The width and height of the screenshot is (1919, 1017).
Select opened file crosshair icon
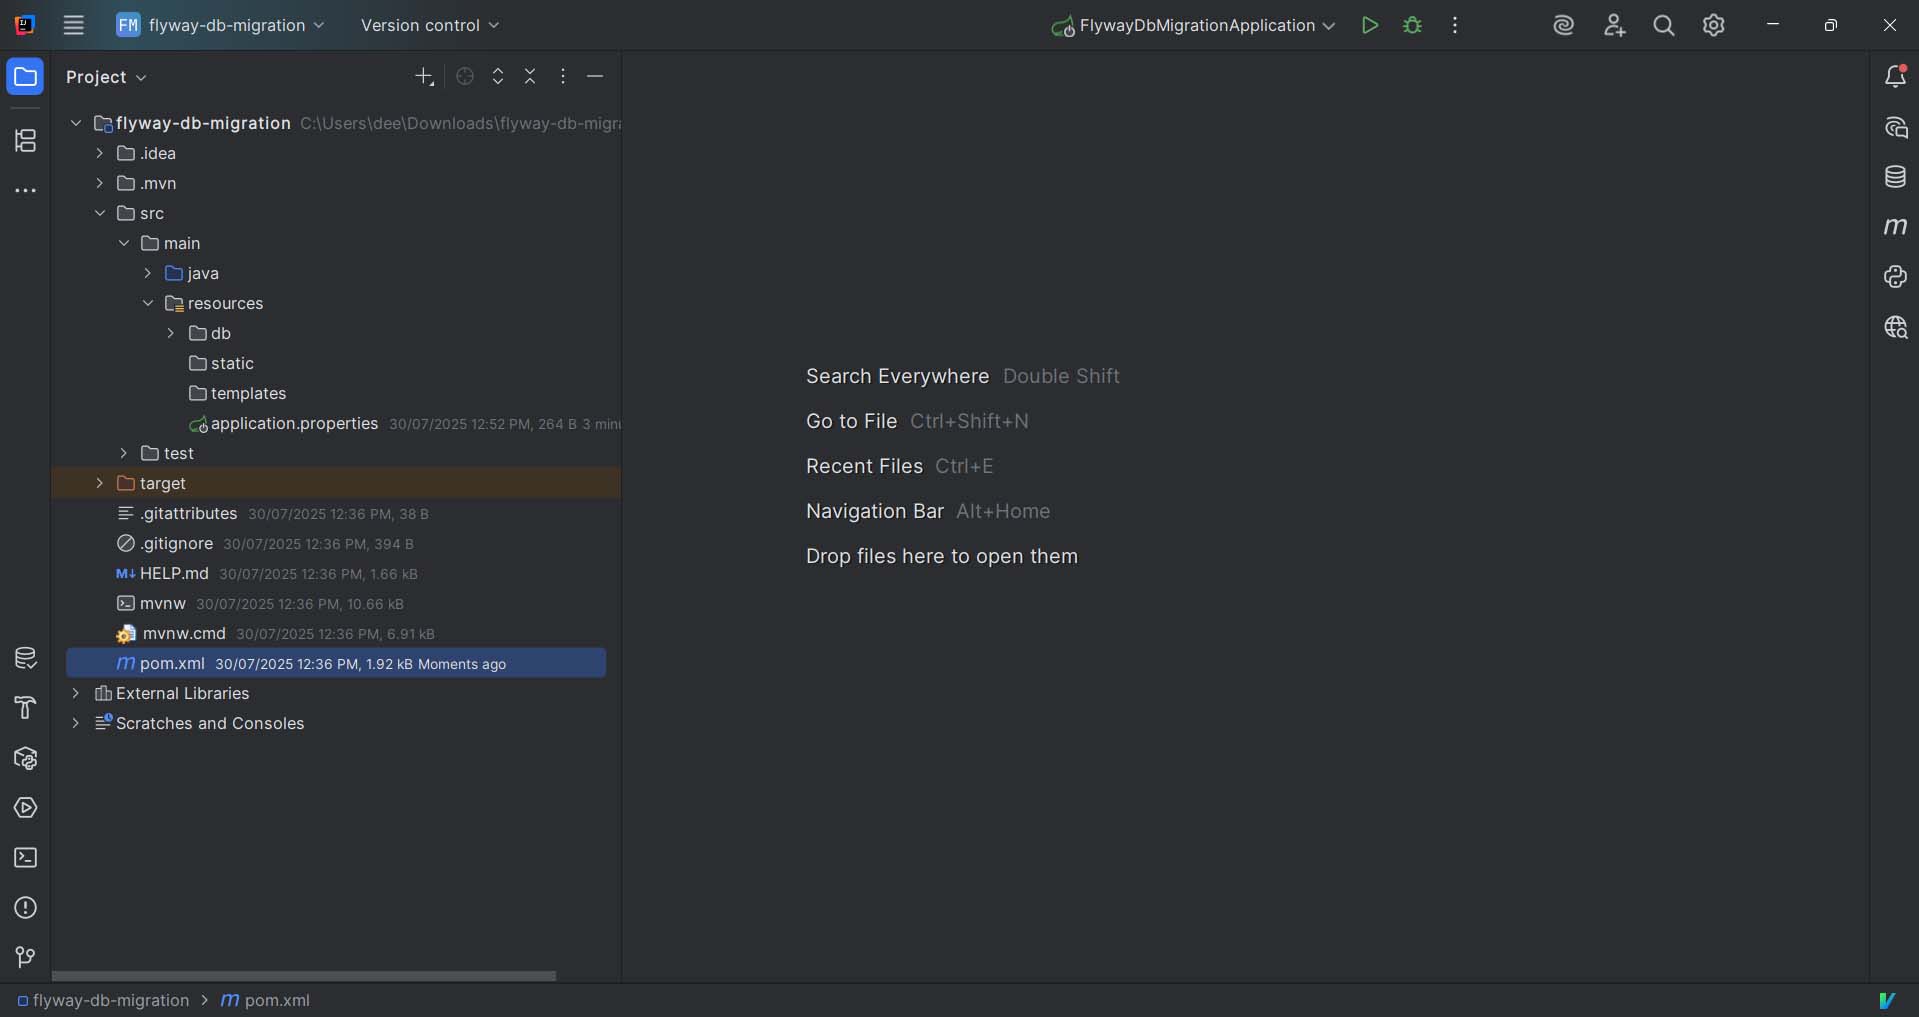pos(465,77)
